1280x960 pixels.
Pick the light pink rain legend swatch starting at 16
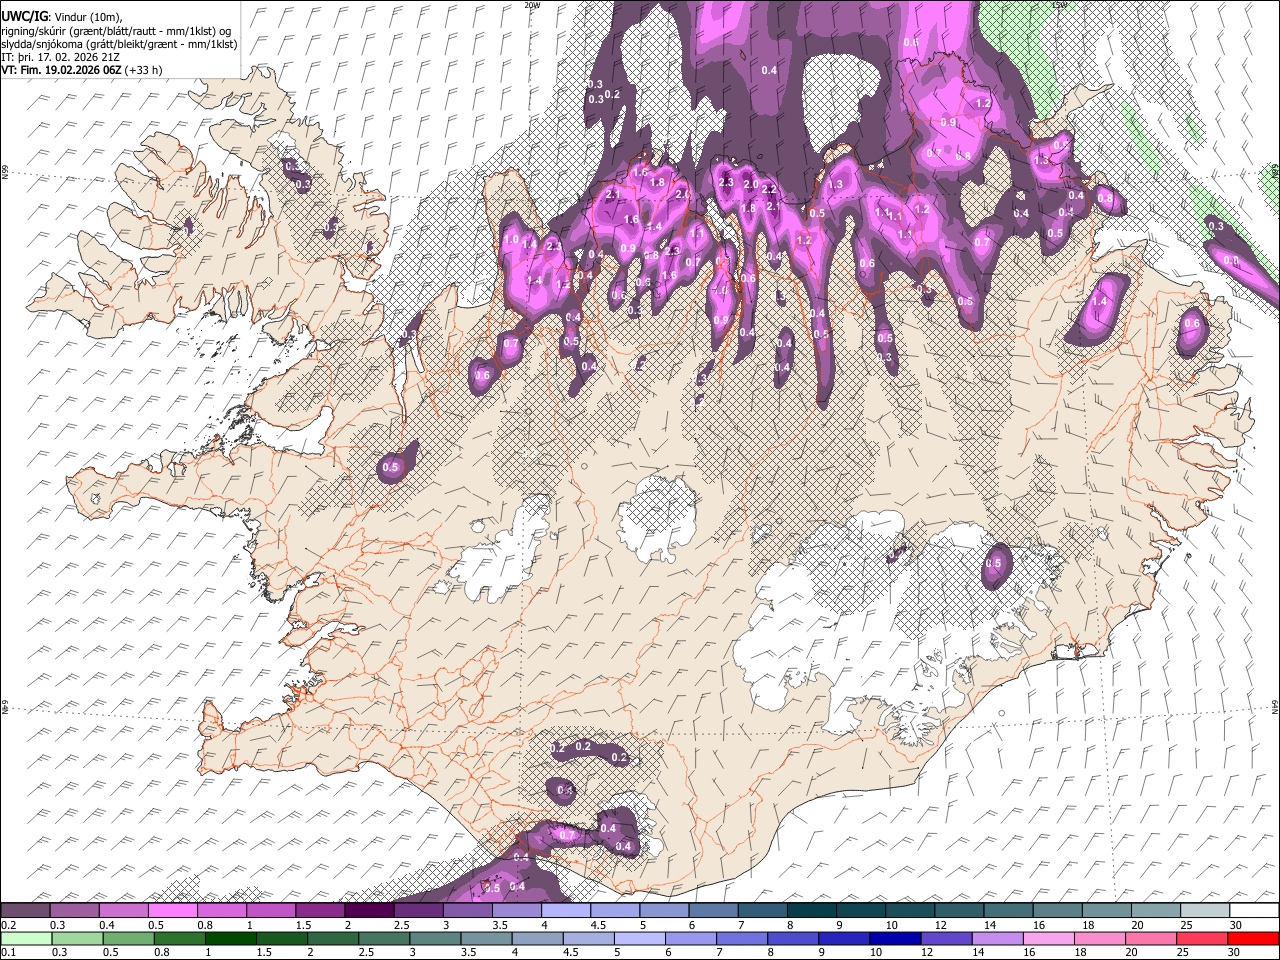coord(1050,938)
